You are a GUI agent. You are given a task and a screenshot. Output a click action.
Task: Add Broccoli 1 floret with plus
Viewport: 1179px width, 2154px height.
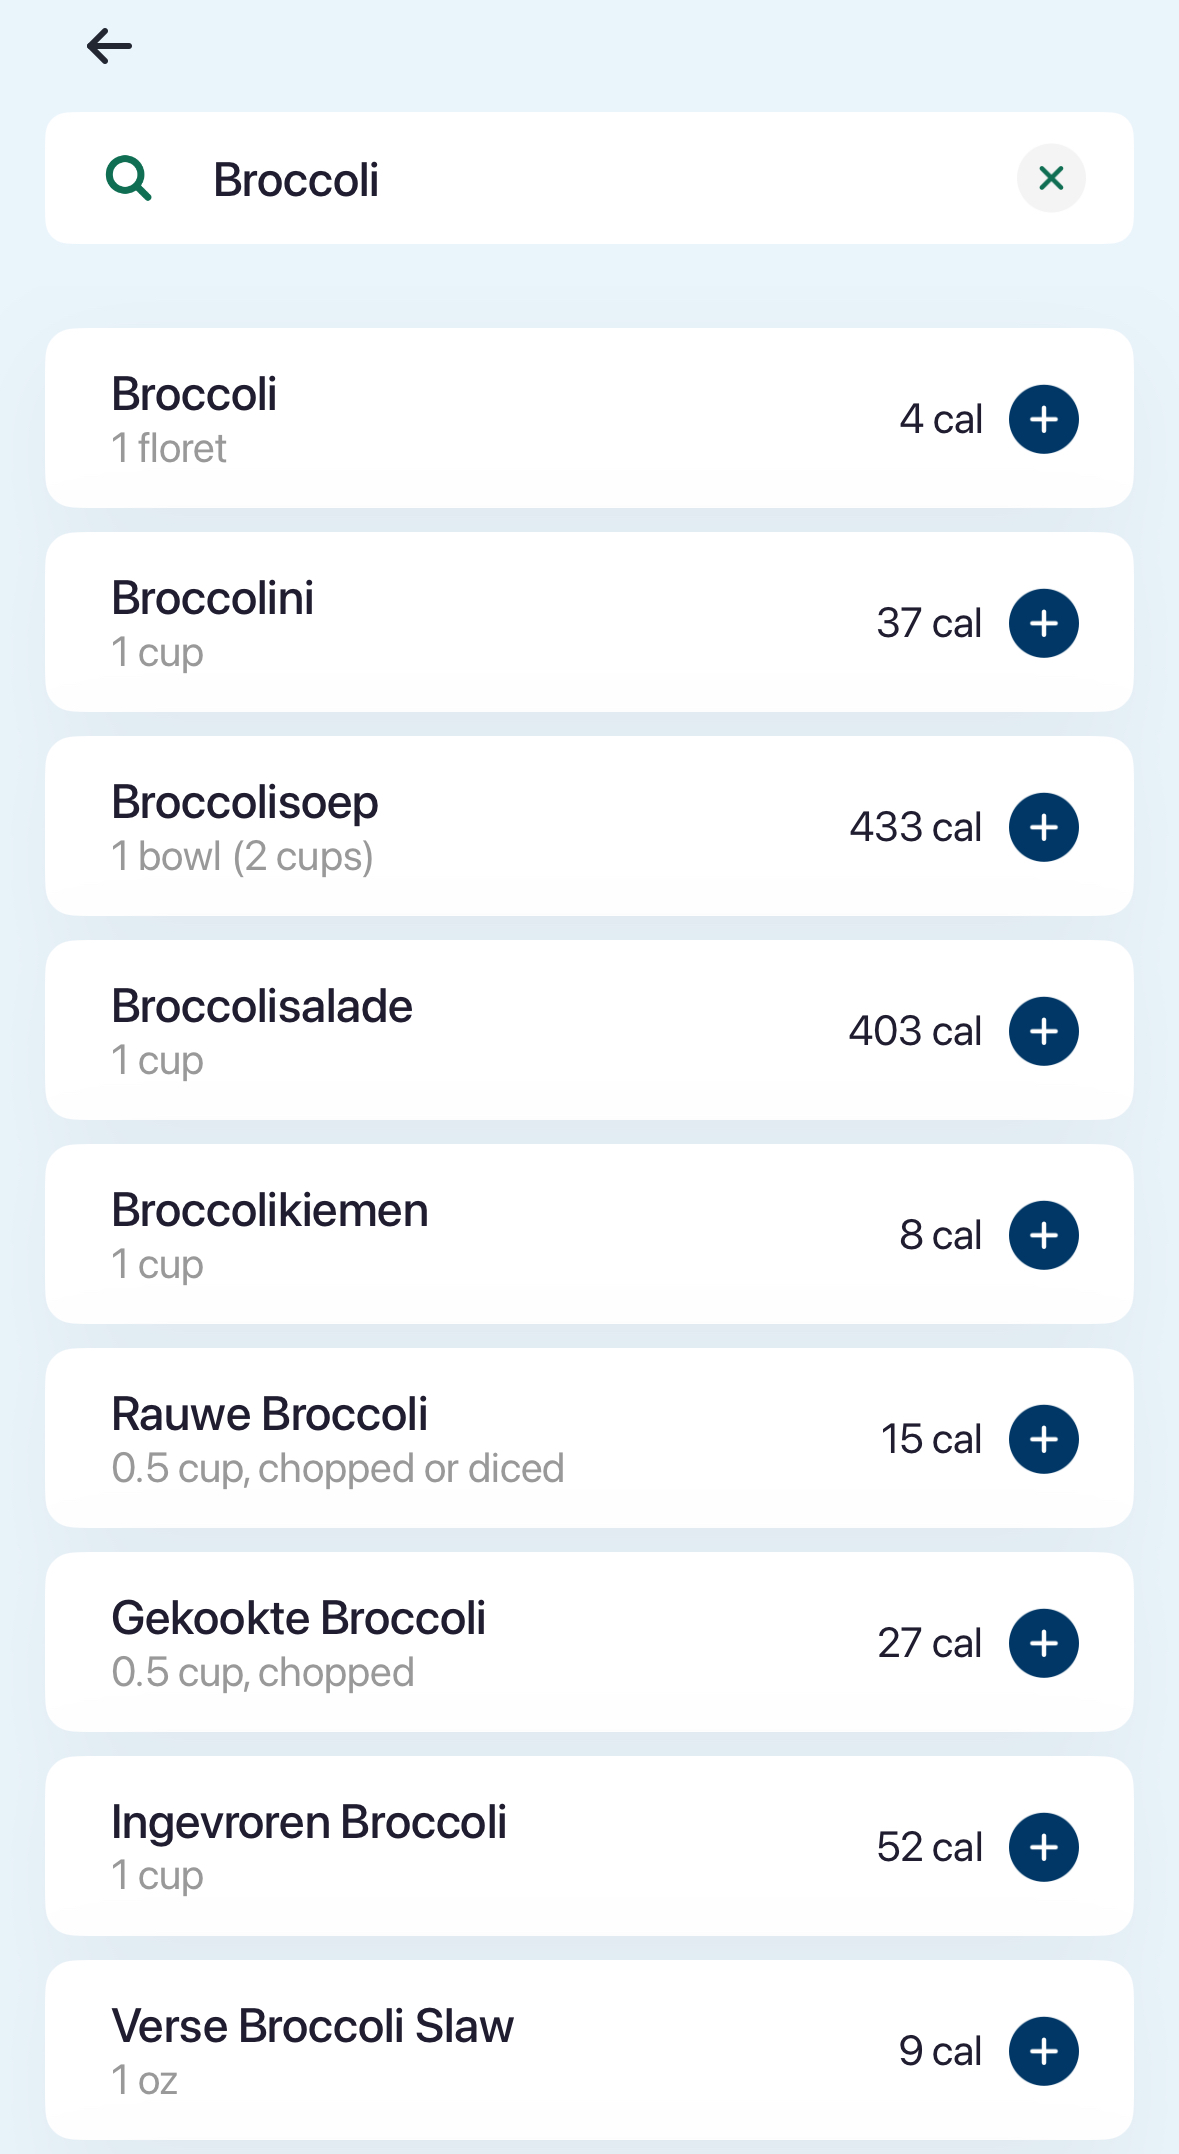point(1043,419)
